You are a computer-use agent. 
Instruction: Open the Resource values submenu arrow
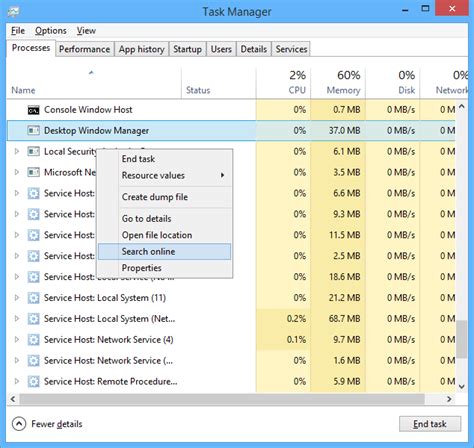point(222,175)
